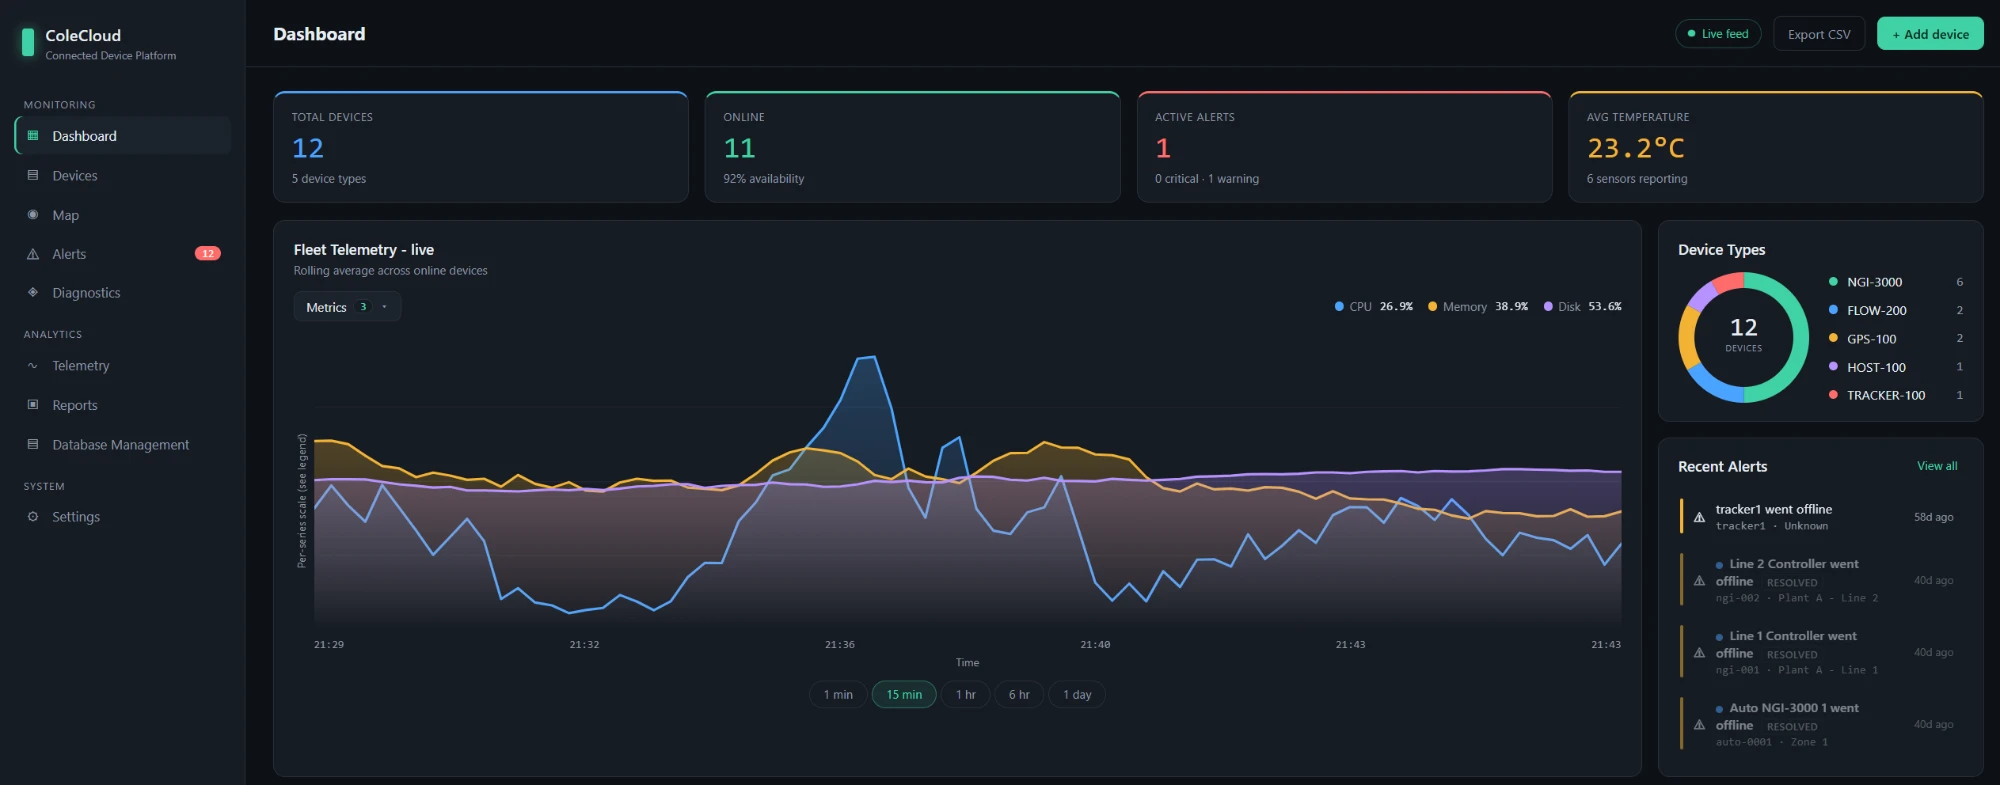Image resolution: width=2000 pixels, height=785 pixels.
Task: Click the Add device button
Action: pyautogui.click(x=1930, y=34)
